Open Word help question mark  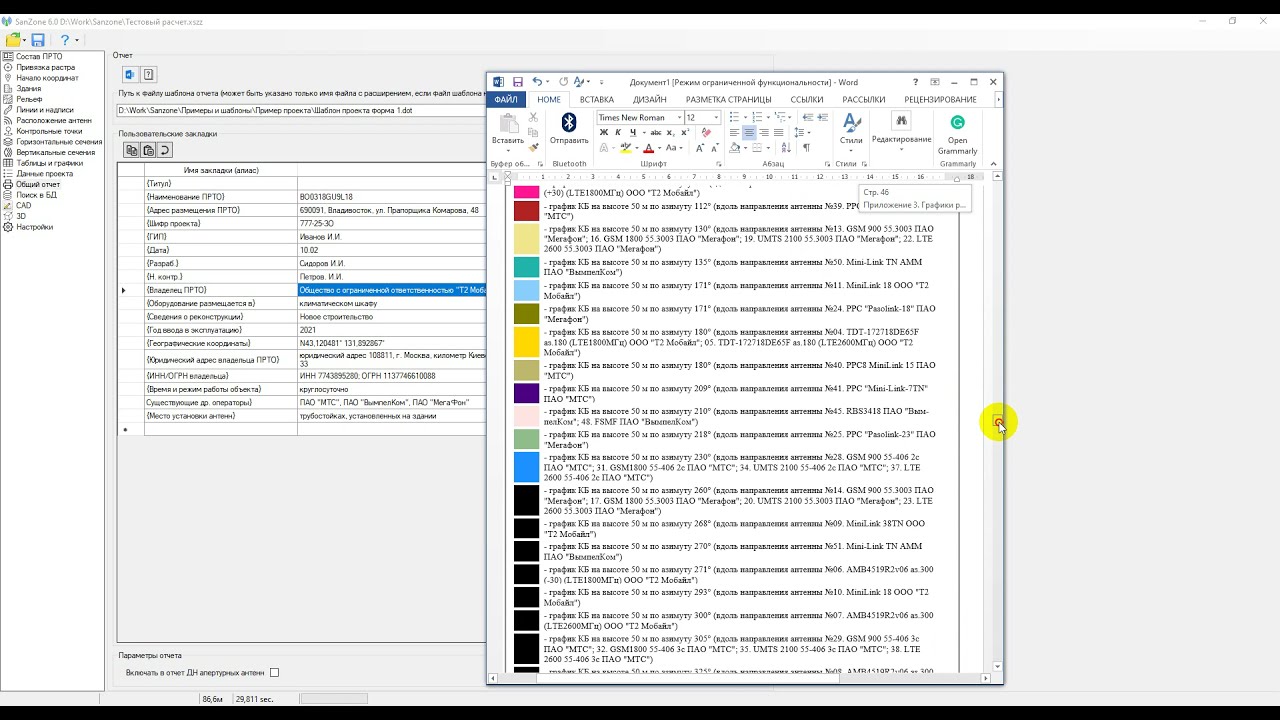tap(915, 82)
